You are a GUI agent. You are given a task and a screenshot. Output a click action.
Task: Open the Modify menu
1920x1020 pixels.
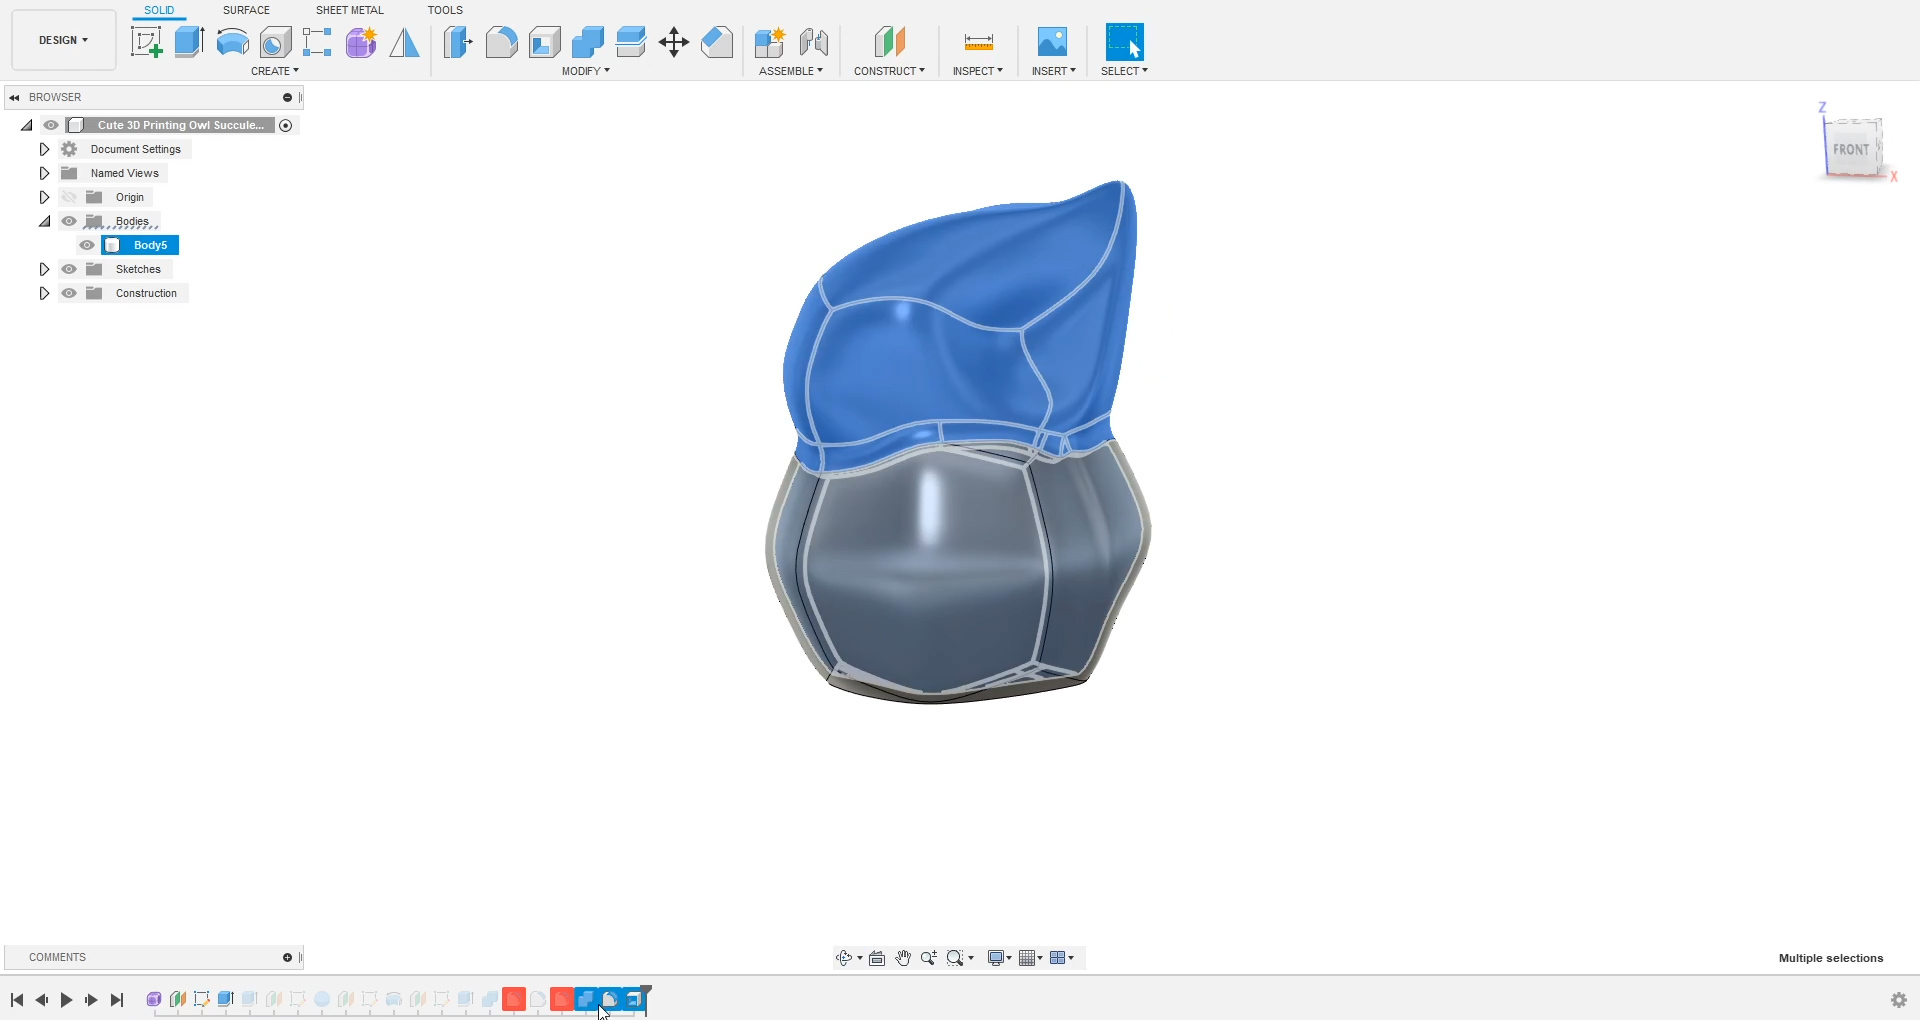coord(586,71)
